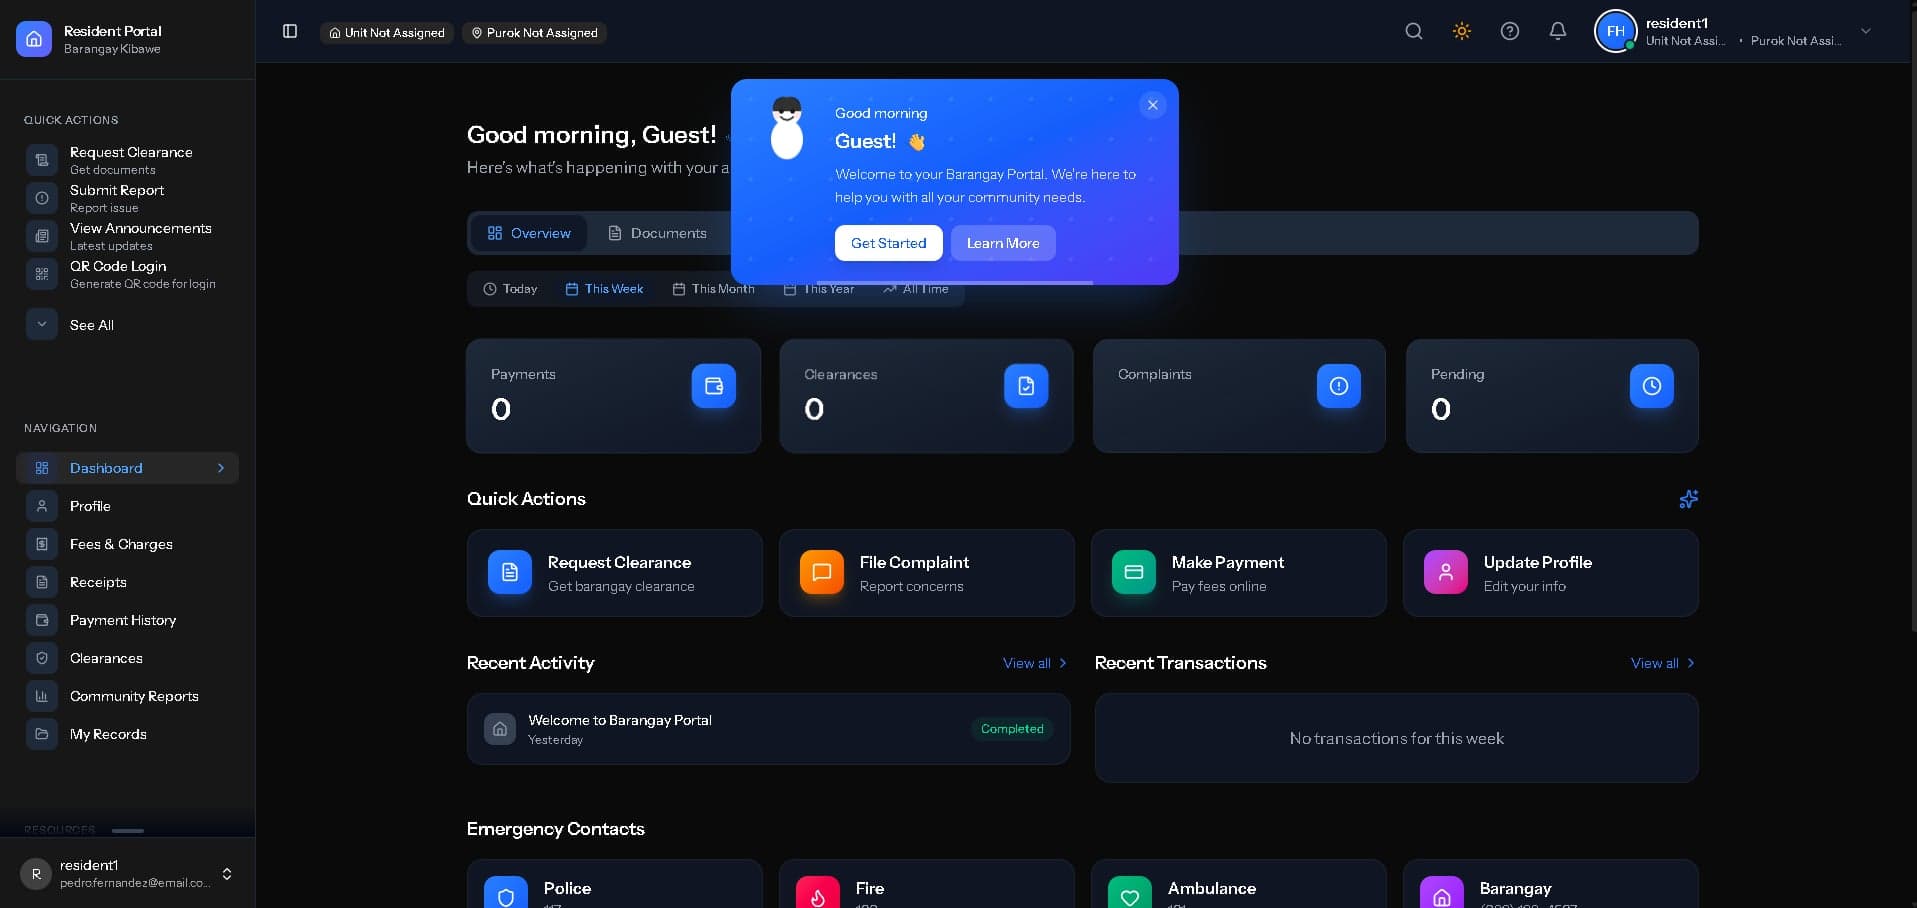Click View all for Recent Transactions
Image resolution: width=1917 pixels, height=908 pixels.
point(1663,663)
